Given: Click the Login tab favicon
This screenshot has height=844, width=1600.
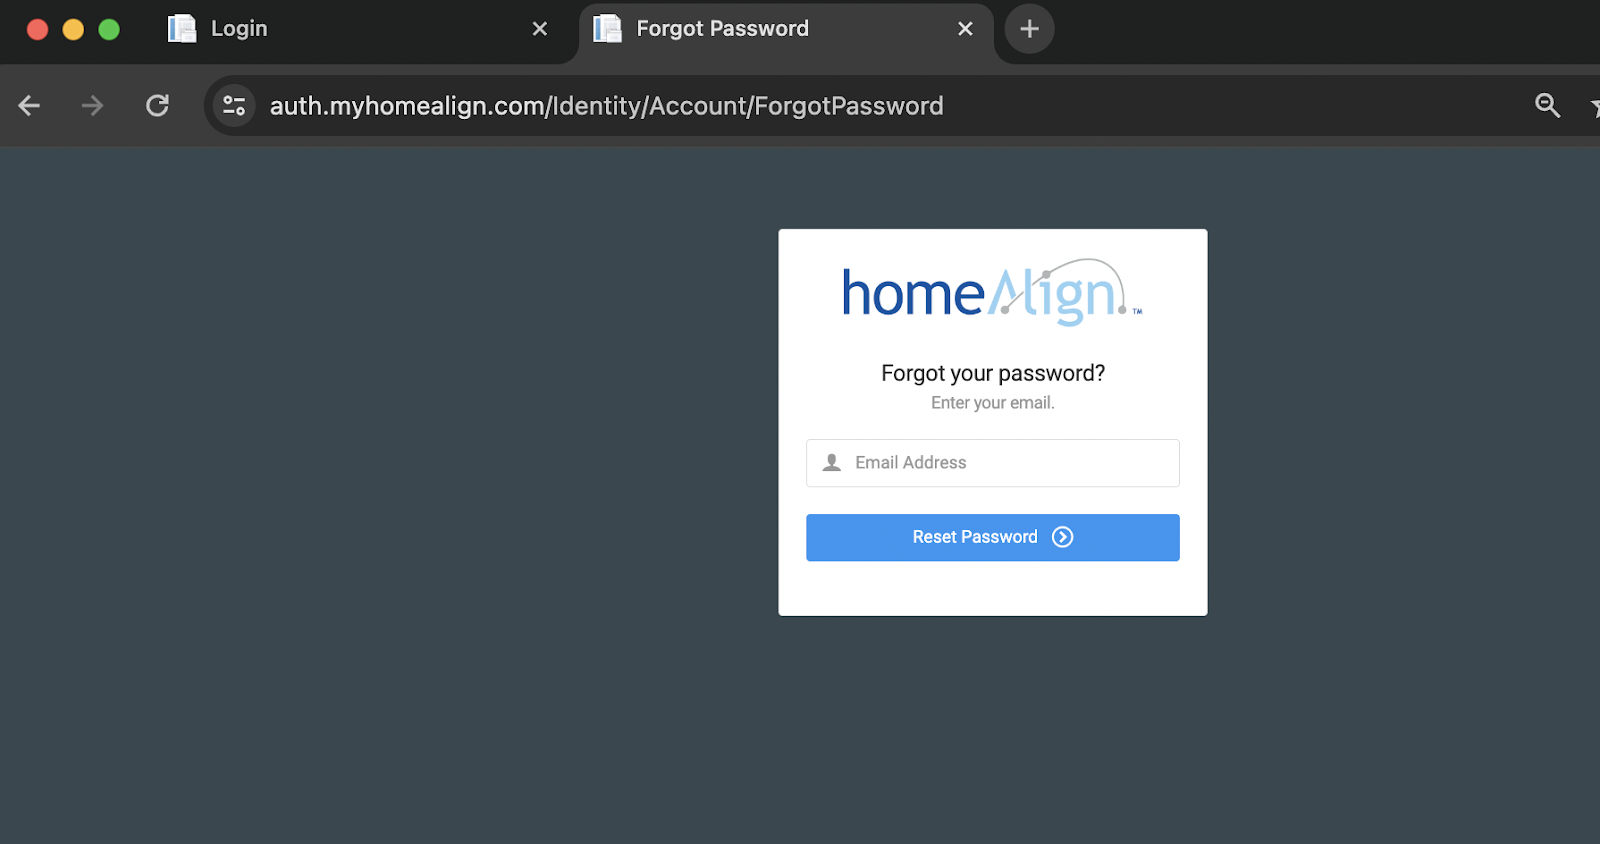Looking at the screenshot, I should coord(182,28).
